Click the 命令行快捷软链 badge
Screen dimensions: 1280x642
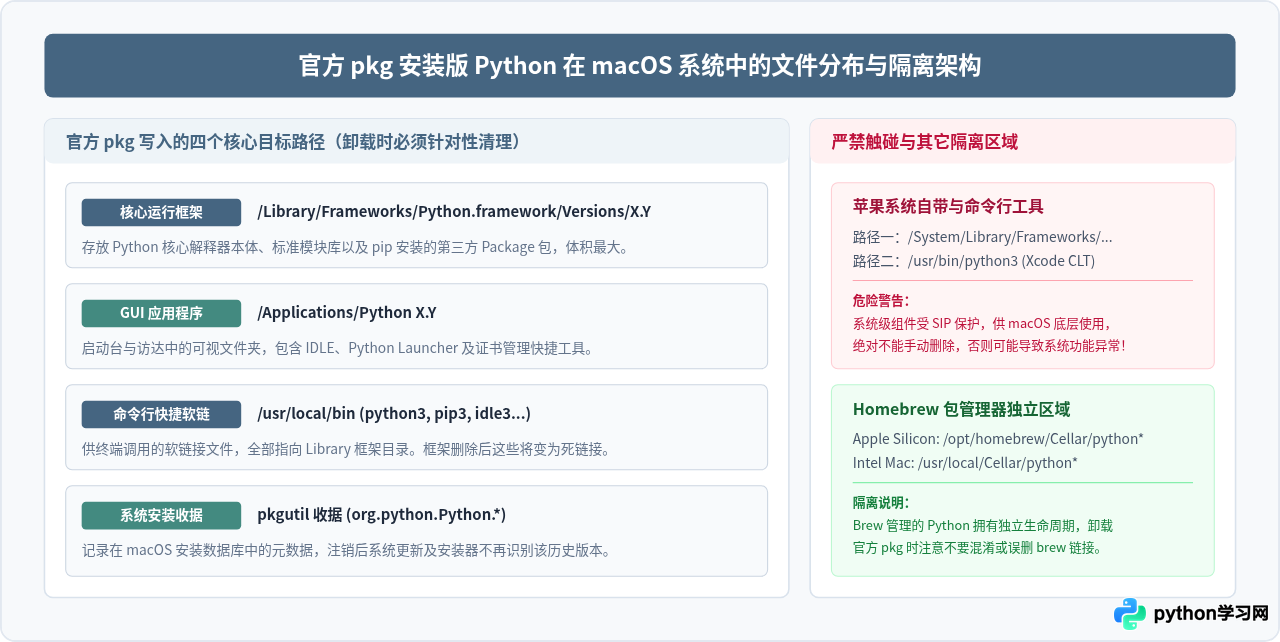[161, 414]
